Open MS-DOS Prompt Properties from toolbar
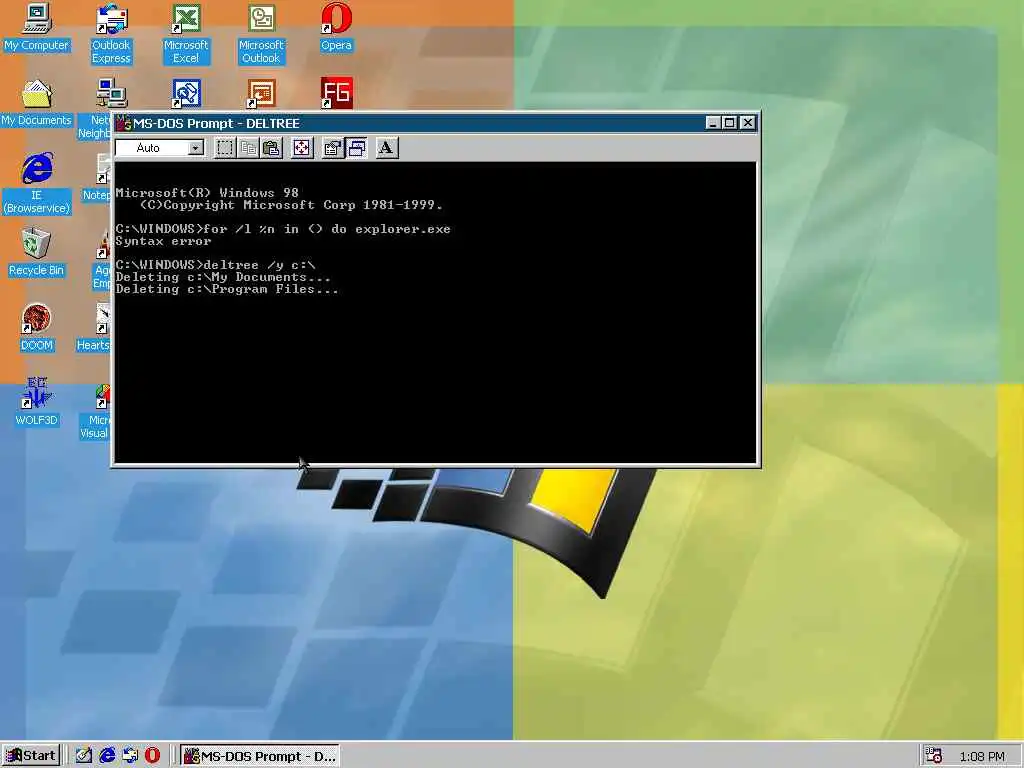The width and height of the screenshot is (1024, 768). click(332, 148)
